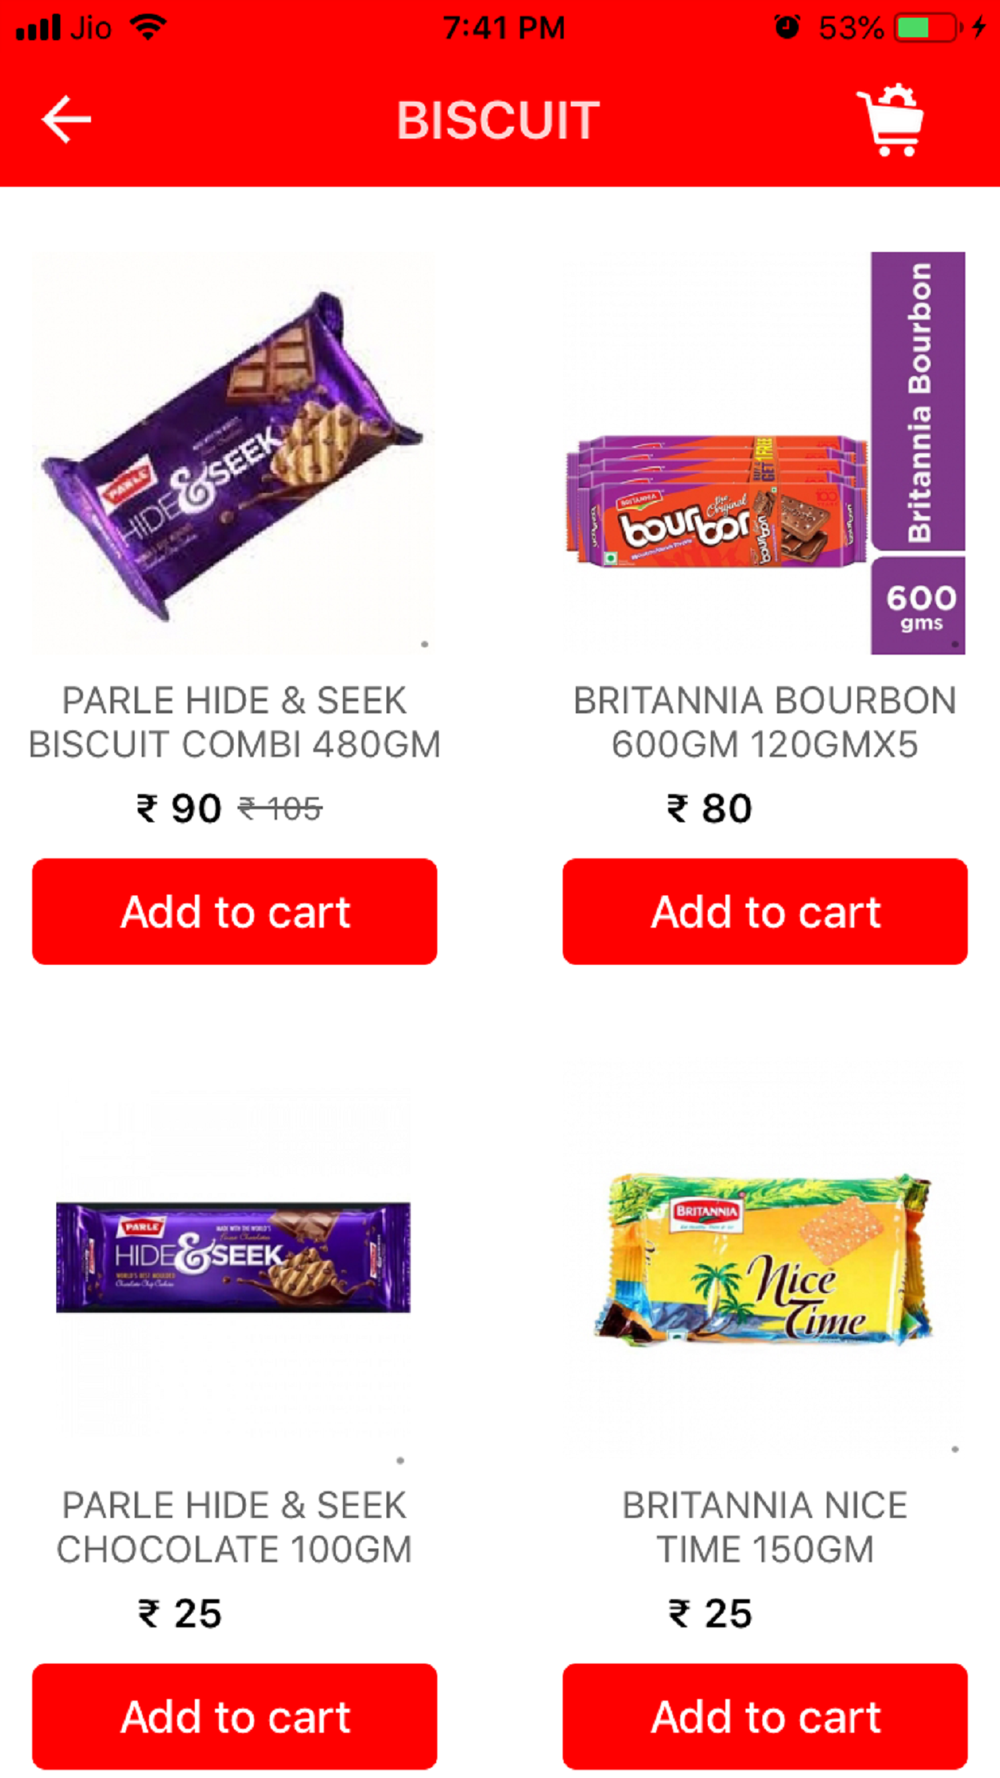Tap the back arrow icon
This screenshot has width=1000, height=1778.
coord(66,120)
